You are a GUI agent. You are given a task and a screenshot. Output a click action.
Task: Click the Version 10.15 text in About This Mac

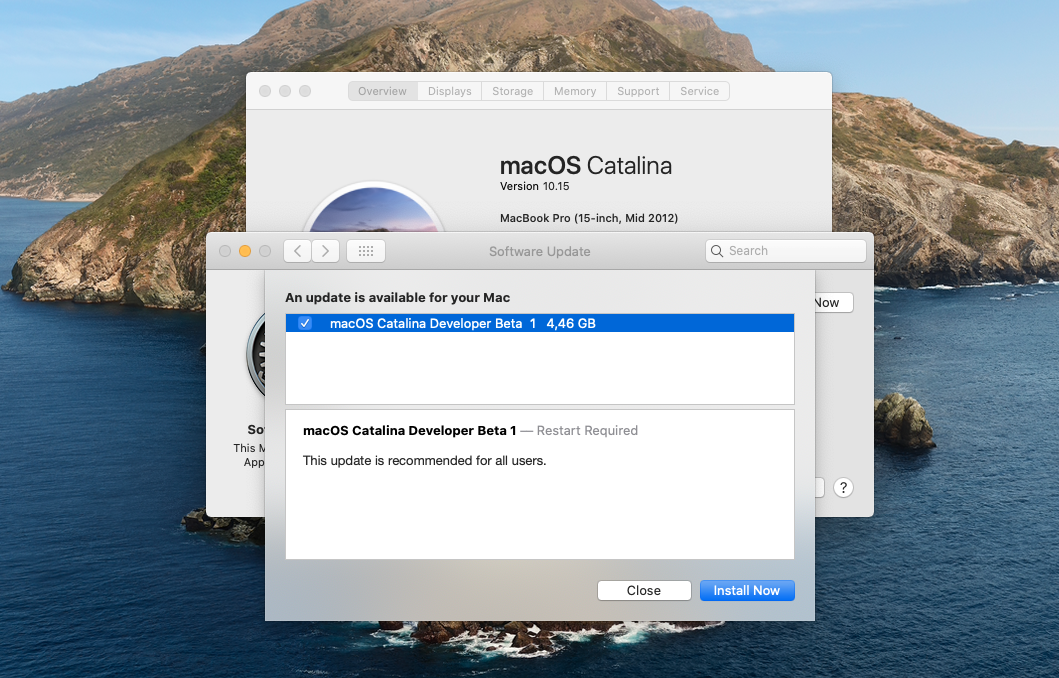click(534, 186)
